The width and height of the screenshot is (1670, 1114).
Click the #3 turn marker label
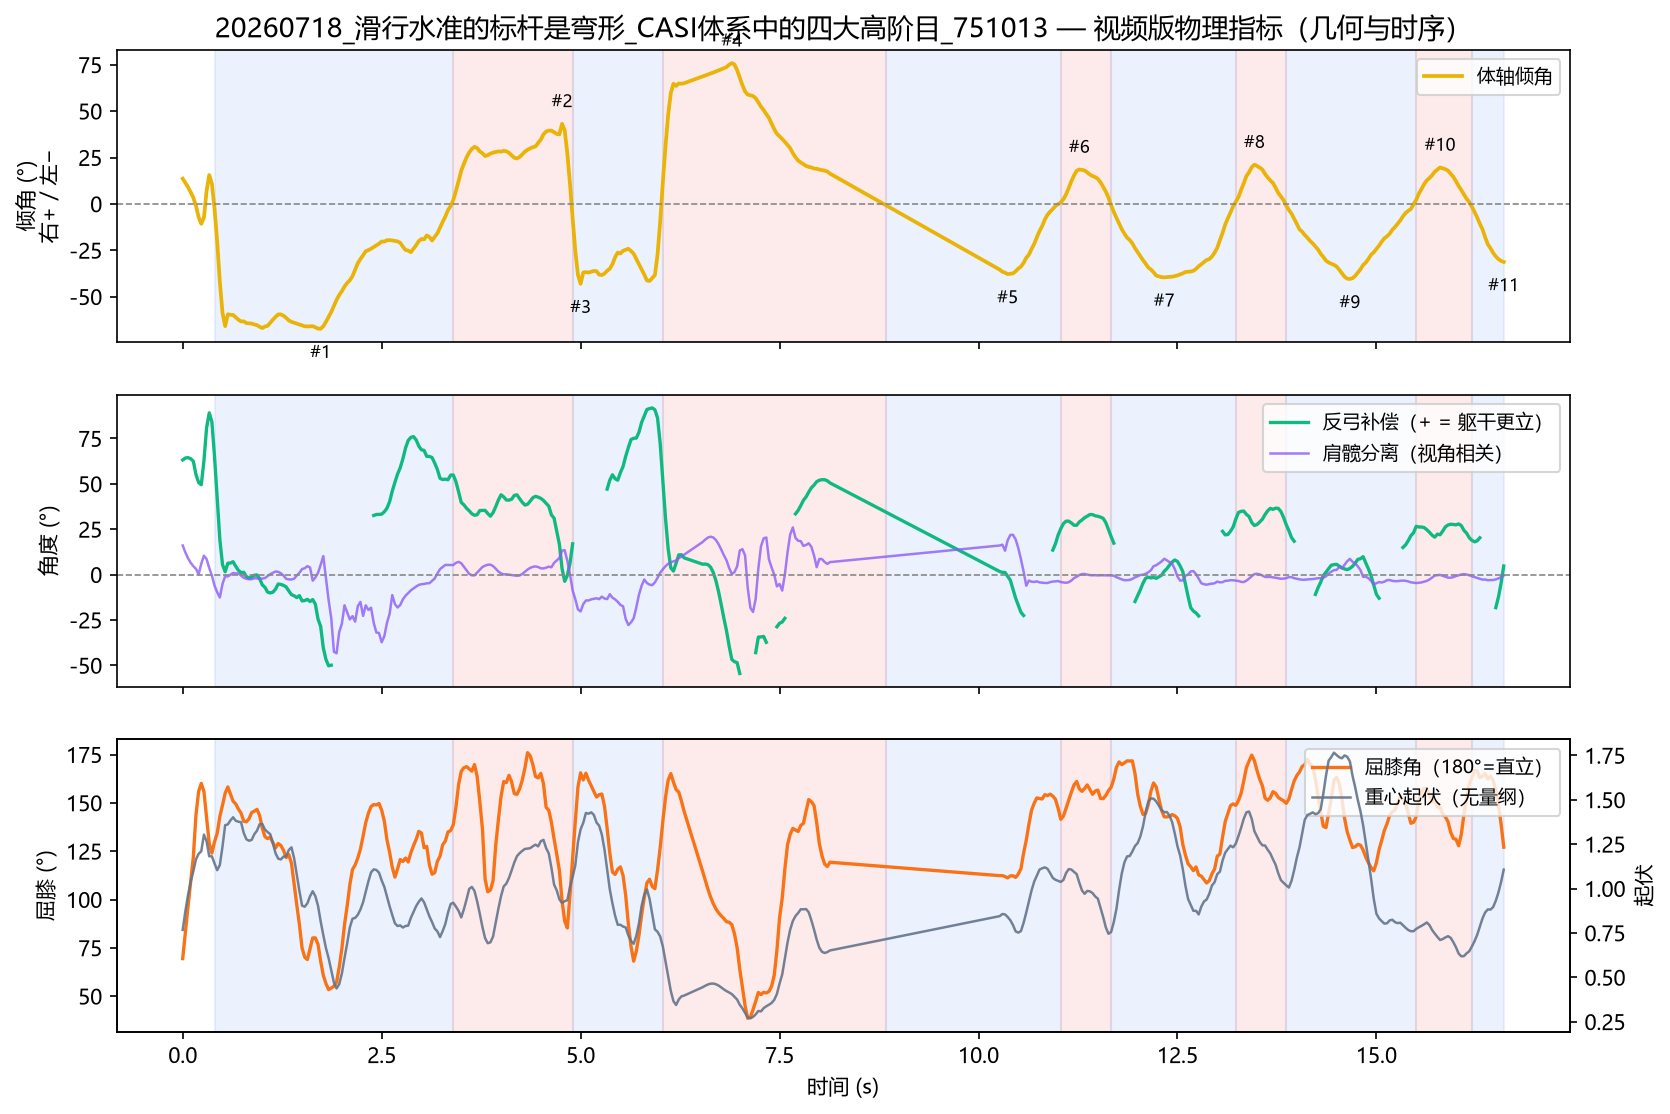[580, 307]
